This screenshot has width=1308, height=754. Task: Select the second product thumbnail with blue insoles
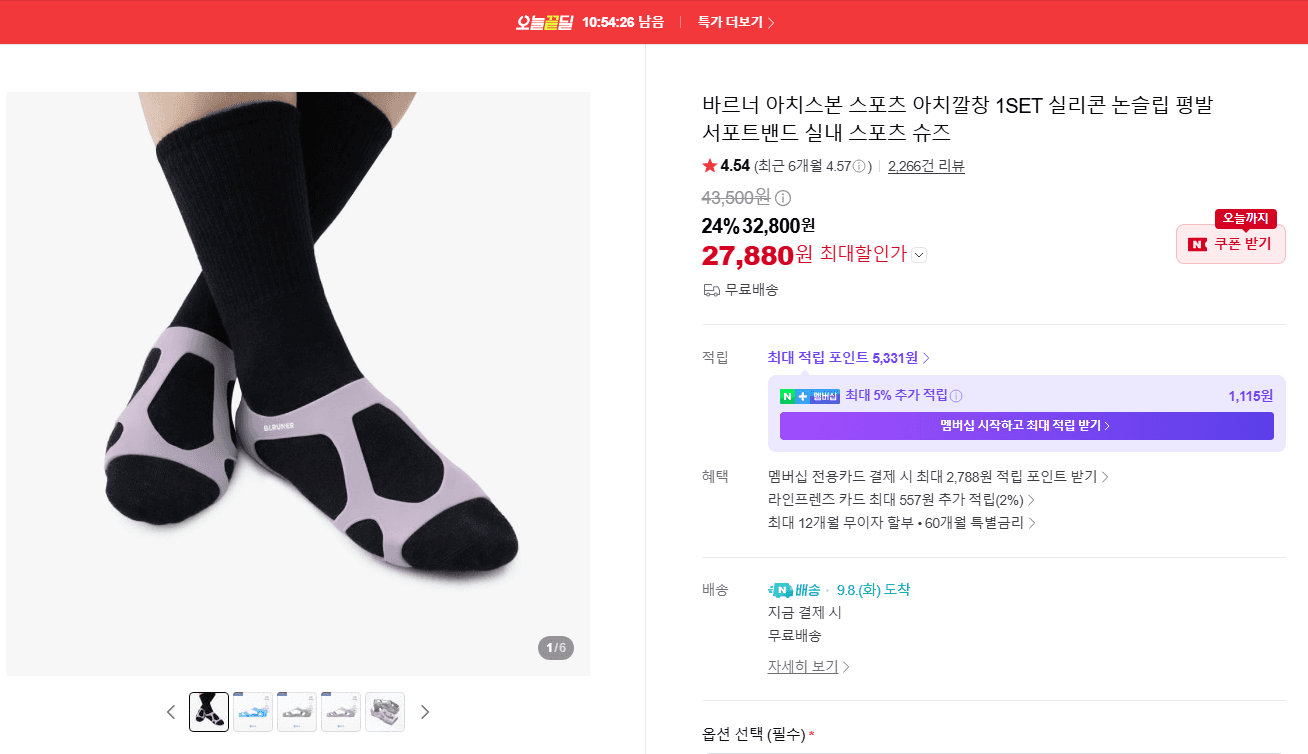point(253,712)
